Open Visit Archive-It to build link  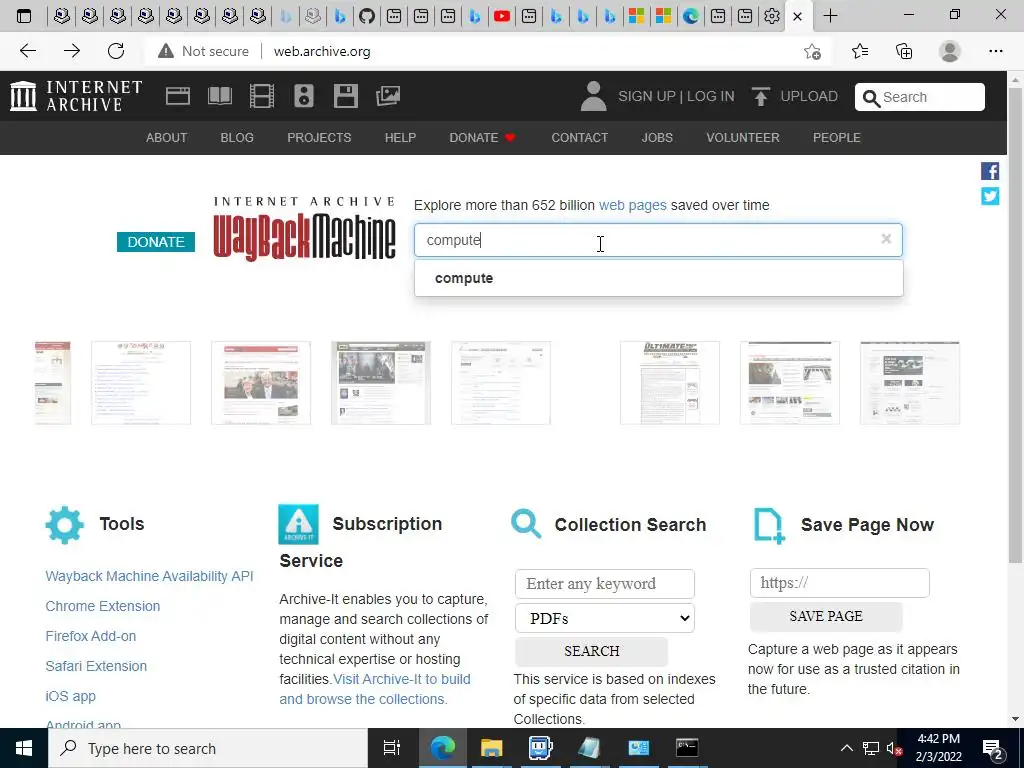[402, 679]
